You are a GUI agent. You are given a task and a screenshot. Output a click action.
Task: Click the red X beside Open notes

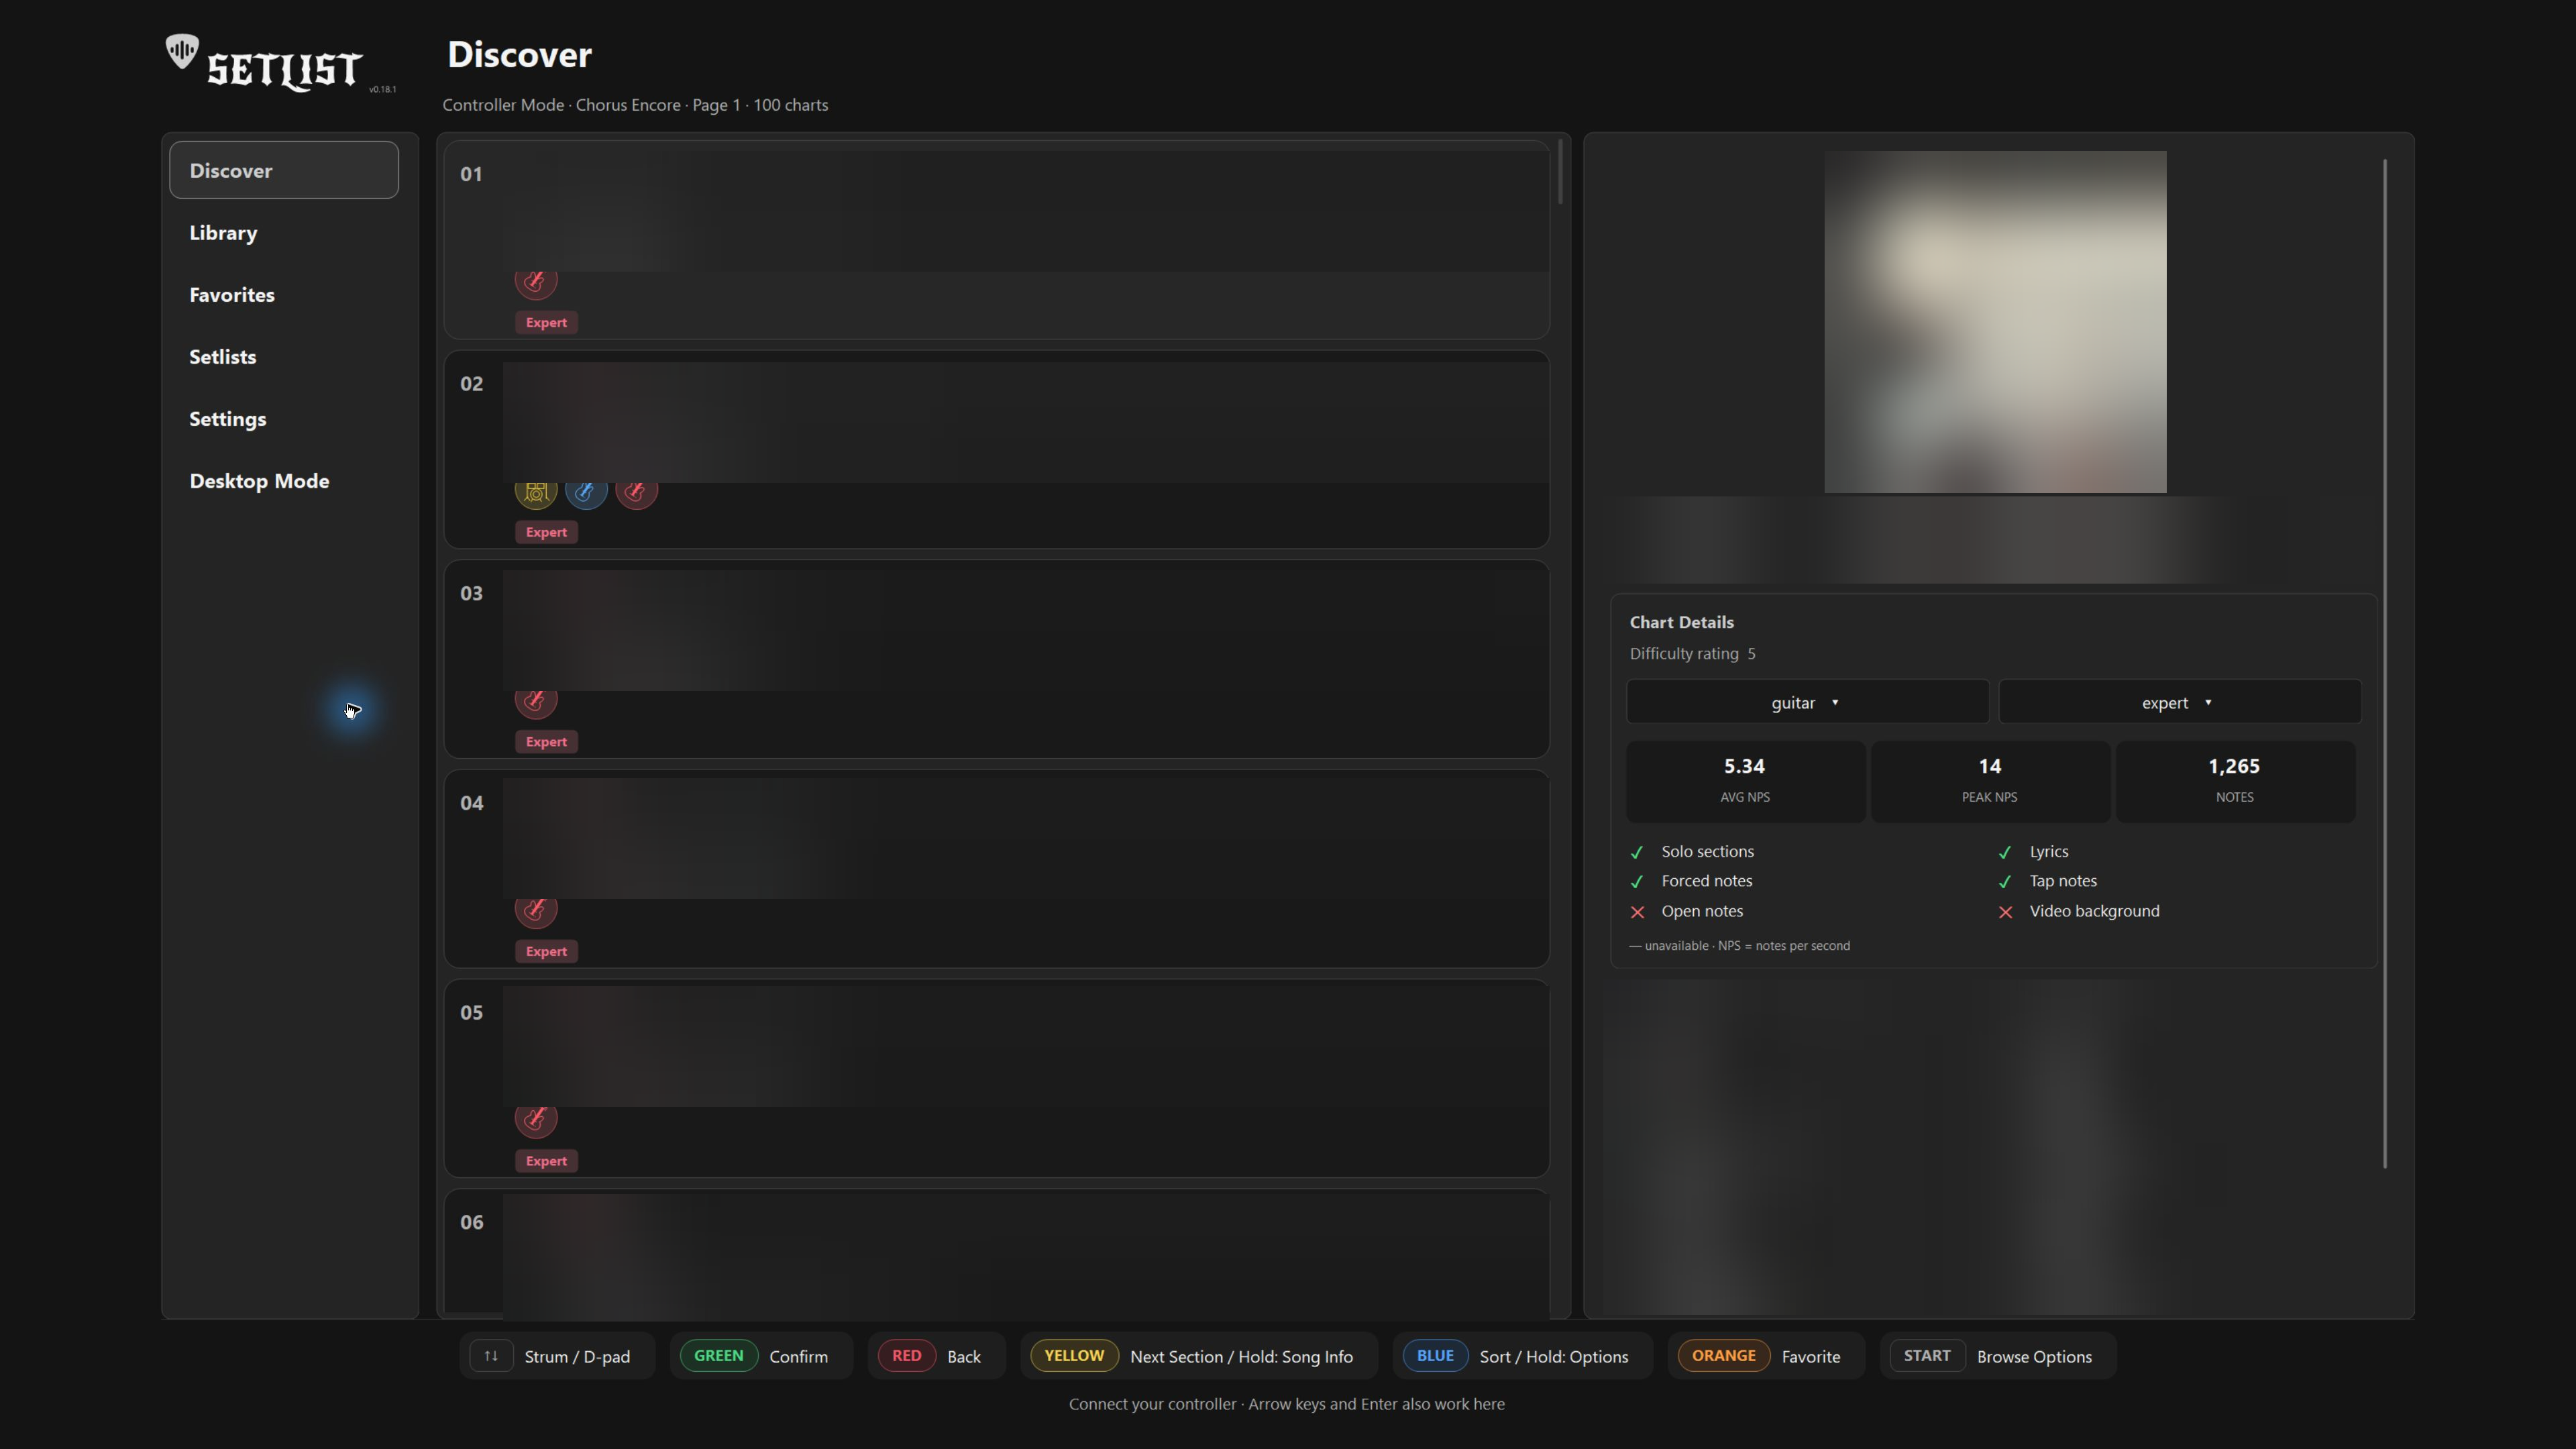[1637, 912]
